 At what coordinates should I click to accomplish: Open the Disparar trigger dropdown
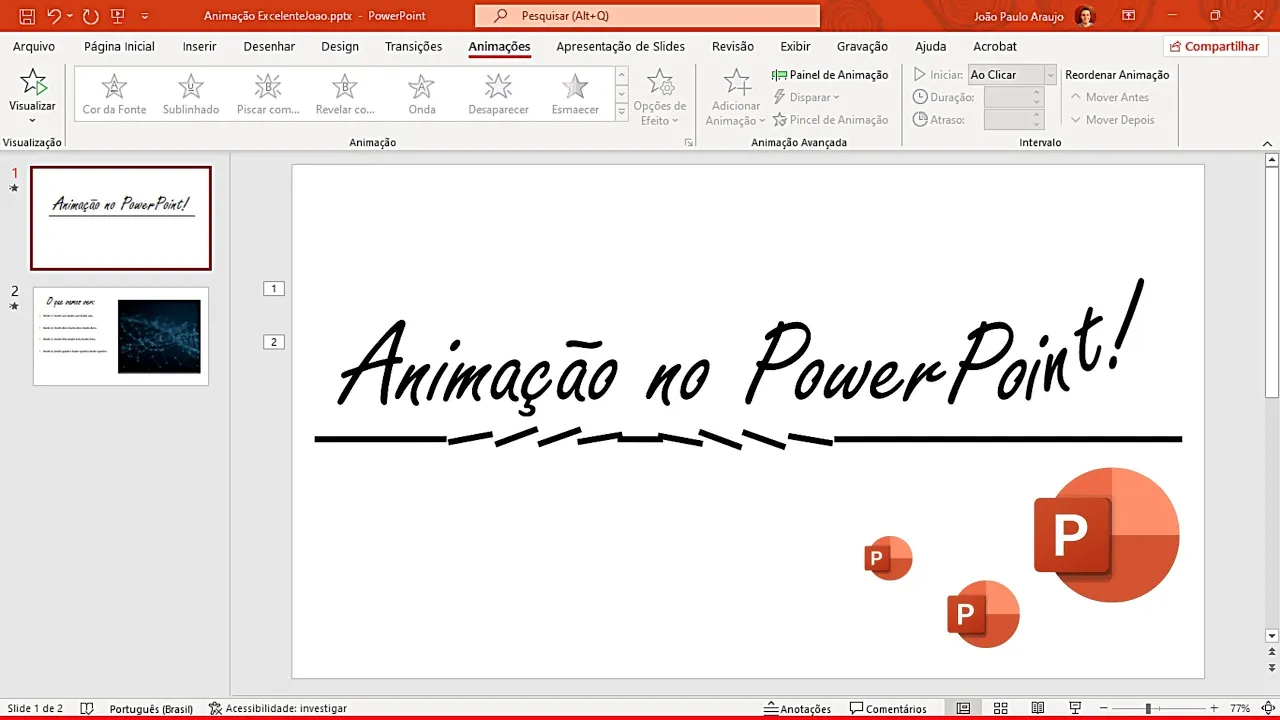pyautogui.click(x=807, y=97)
